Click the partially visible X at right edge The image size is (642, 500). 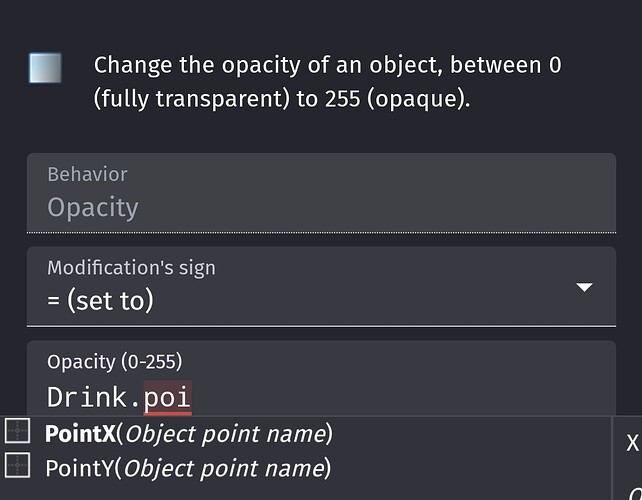point(632,443)
